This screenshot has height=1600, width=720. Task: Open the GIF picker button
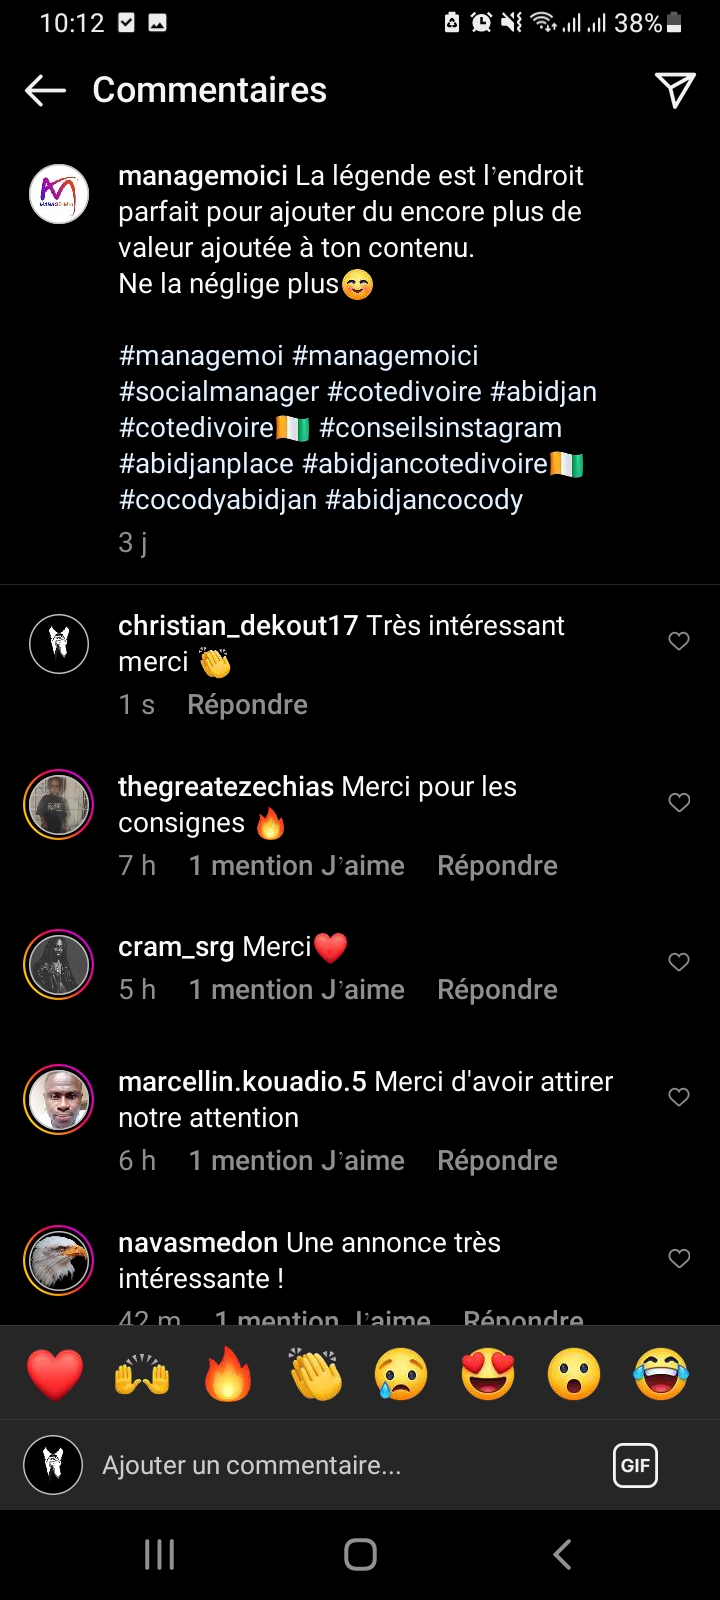point(635,1466)
